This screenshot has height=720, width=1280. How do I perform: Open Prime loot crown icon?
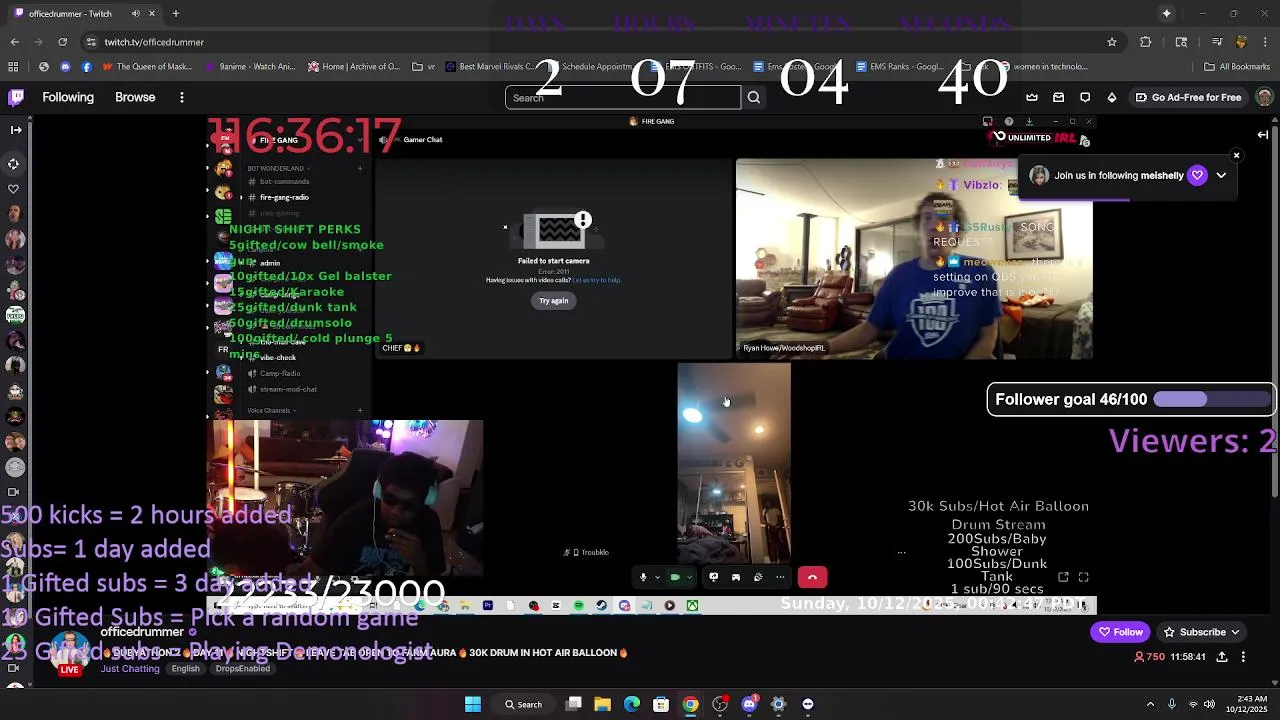[x=1032, y=97]
